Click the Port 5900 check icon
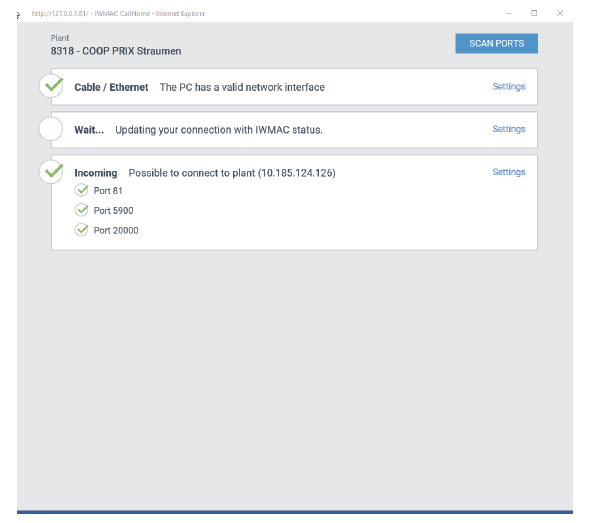This screenshot has width=594, height=523. 81,210
